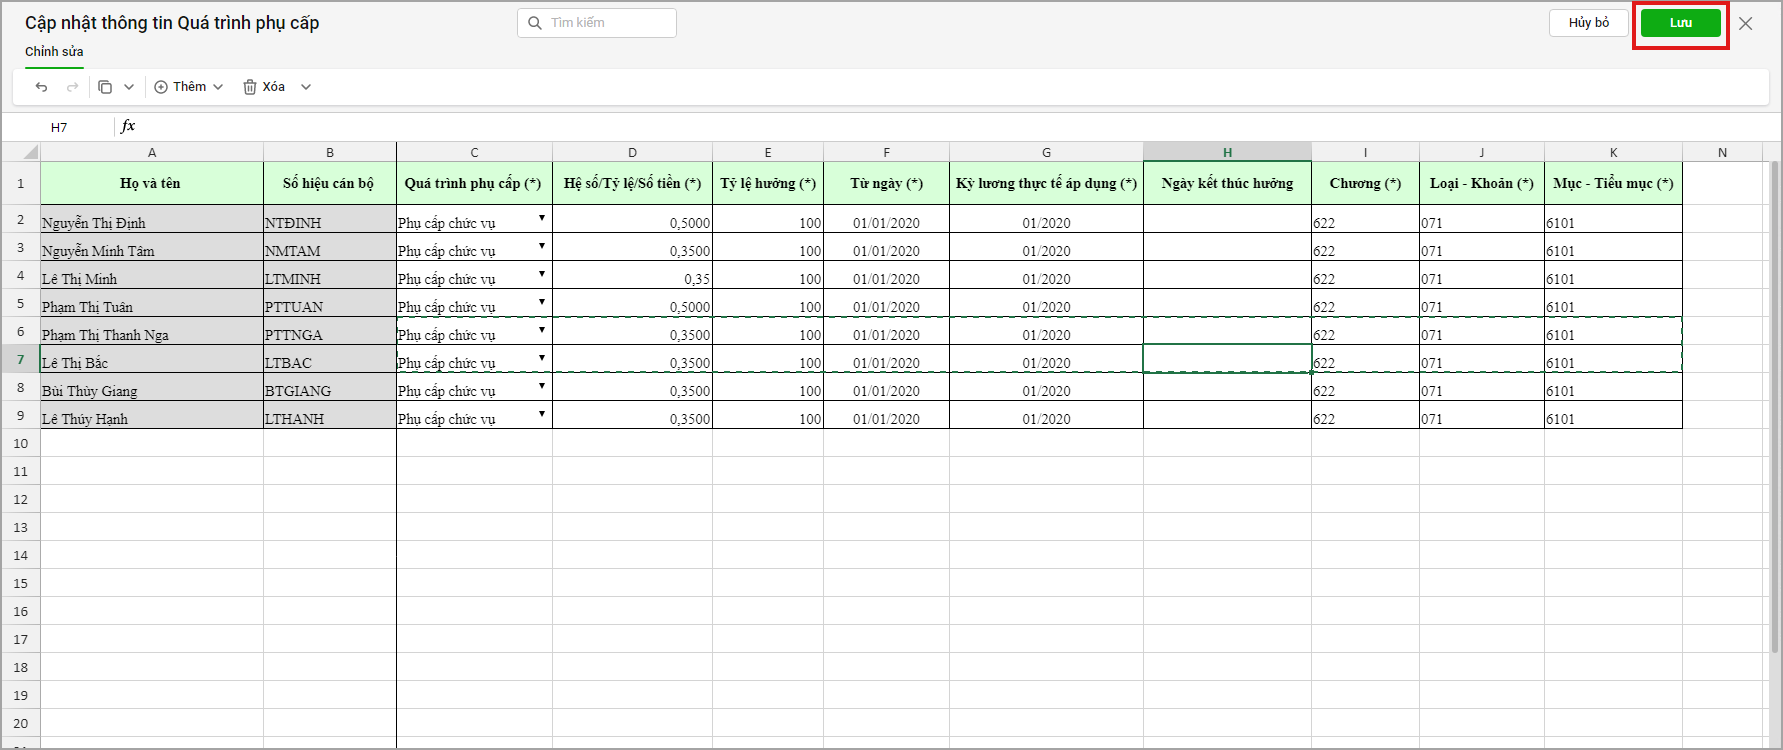The image size is (1783, 750).
Task: Select column H header
Action: pos(1227,152)
